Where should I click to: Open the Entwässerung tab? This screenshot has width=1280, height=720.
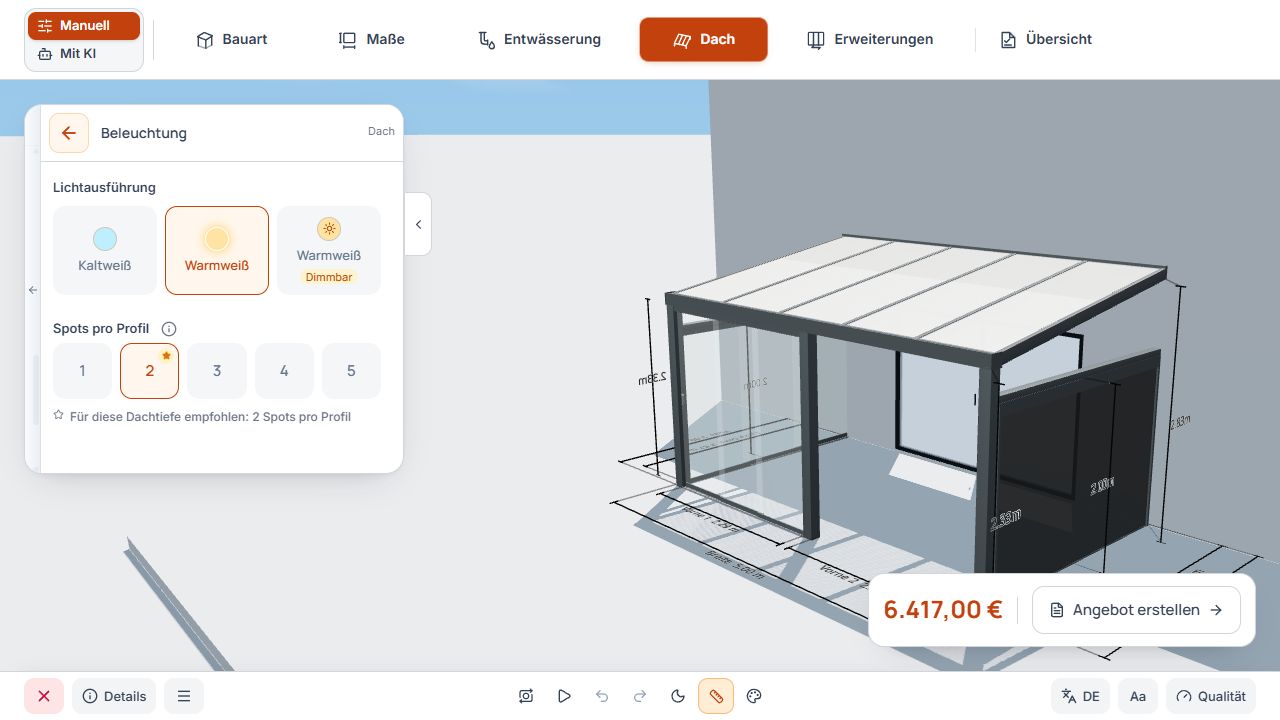point(540,40)
